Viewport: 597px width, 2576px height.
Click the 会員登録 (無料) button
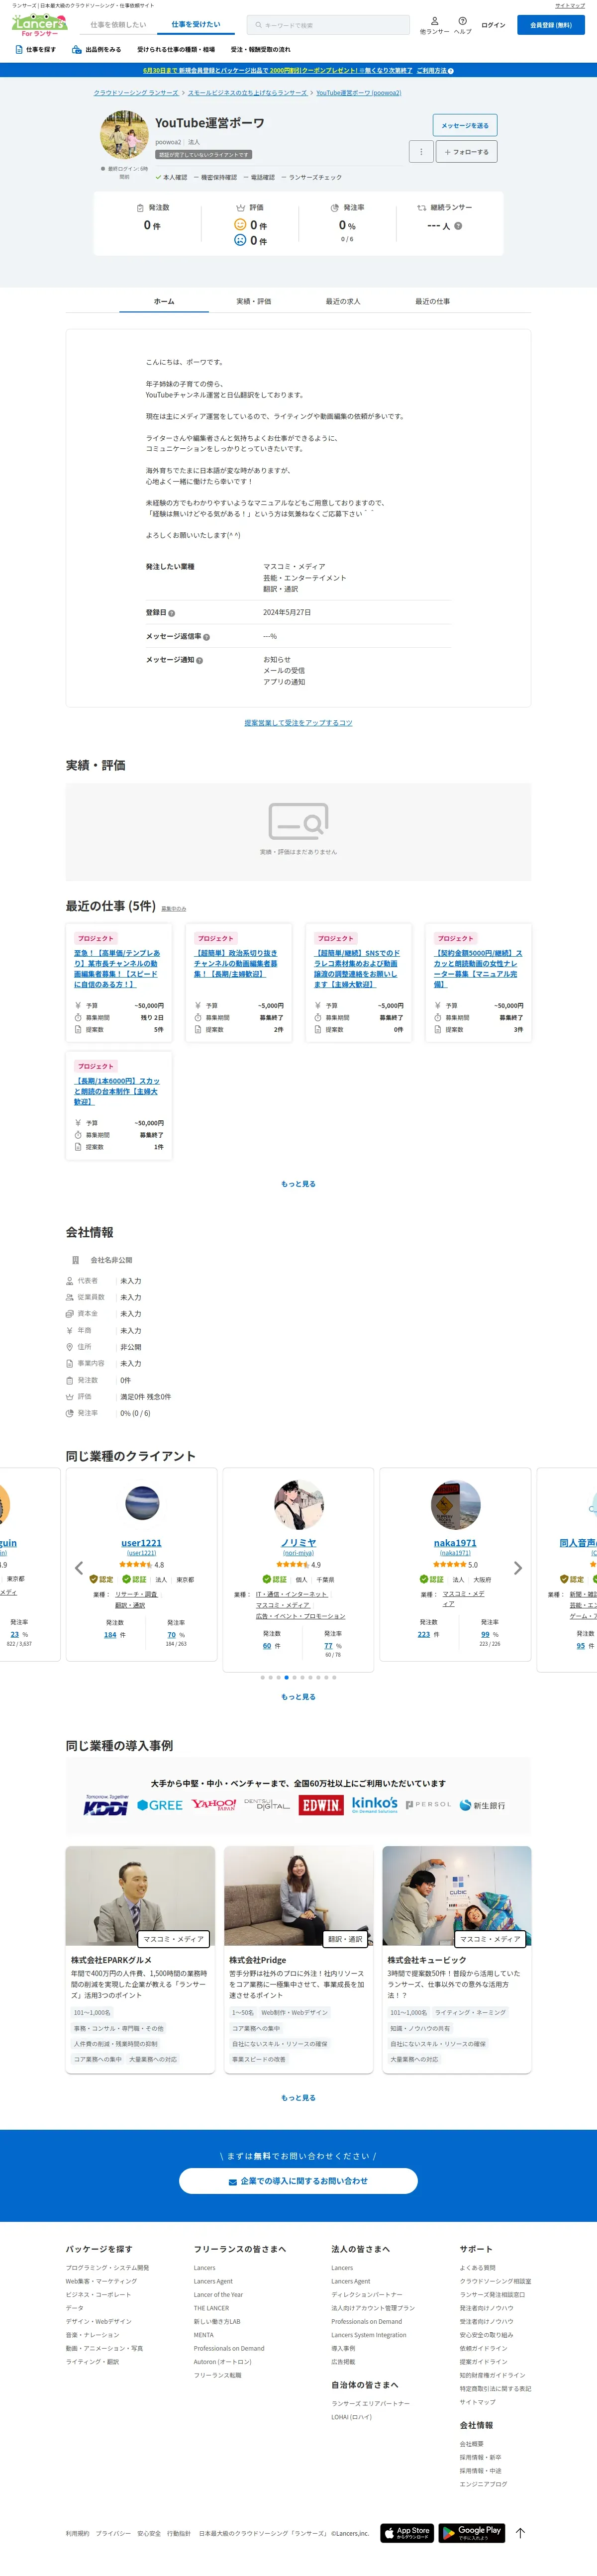click(551, 25)
